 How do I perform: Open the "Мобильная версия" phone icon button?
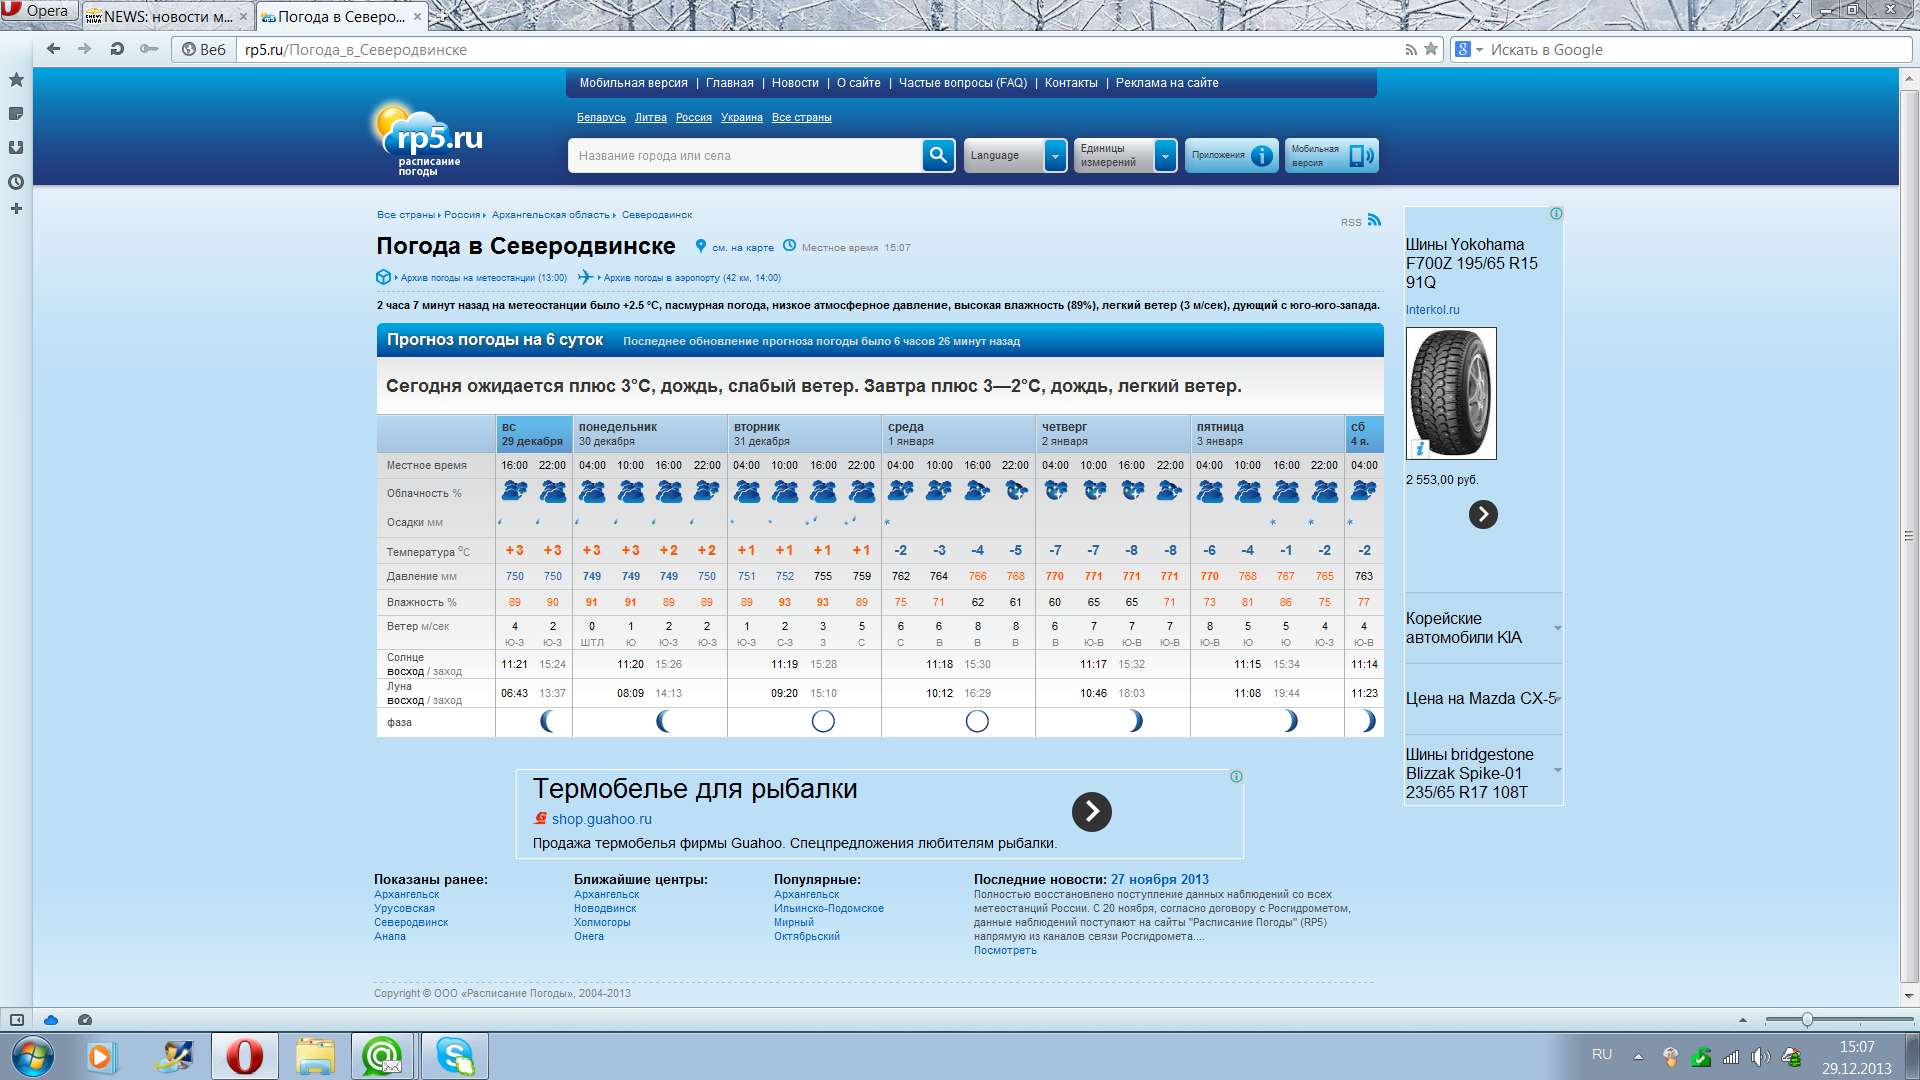(1331, 156)
